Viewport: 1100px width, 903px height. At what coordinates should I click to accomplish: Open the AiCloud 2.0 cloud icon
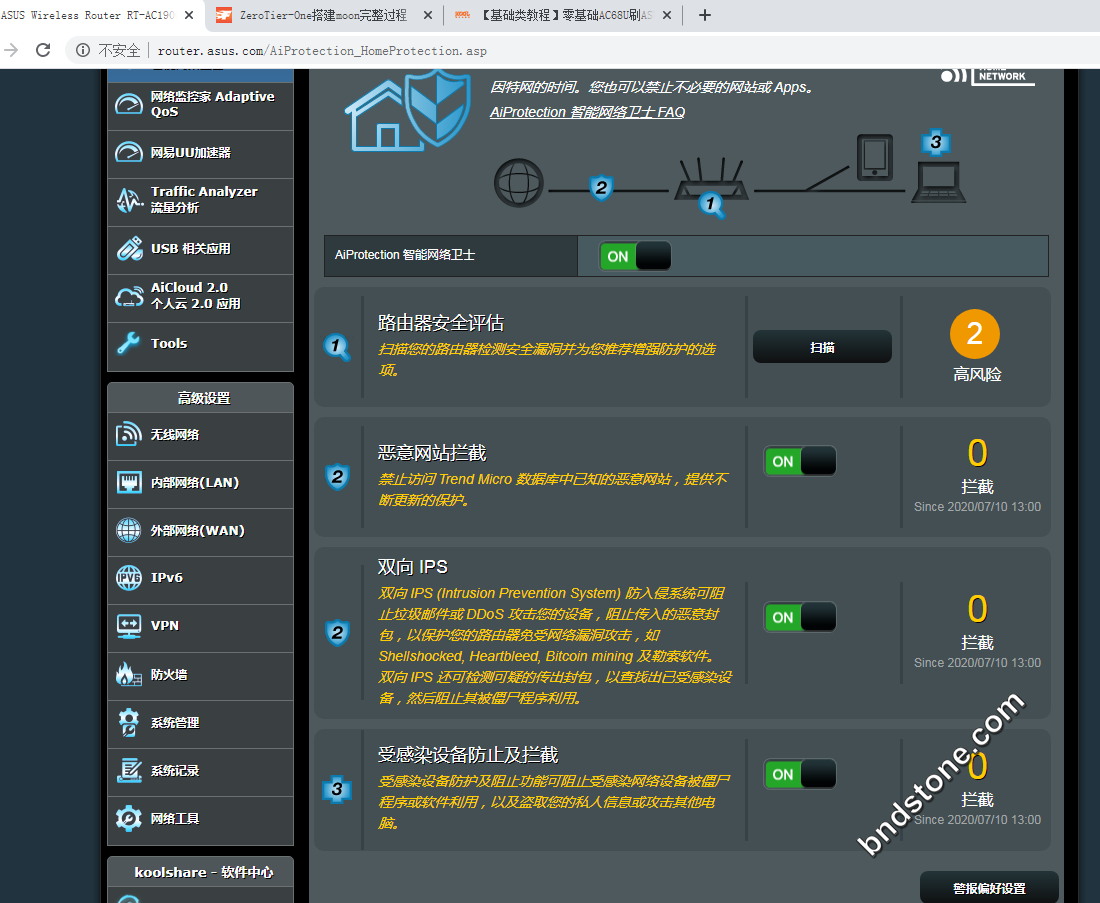(x=129, y=296)
